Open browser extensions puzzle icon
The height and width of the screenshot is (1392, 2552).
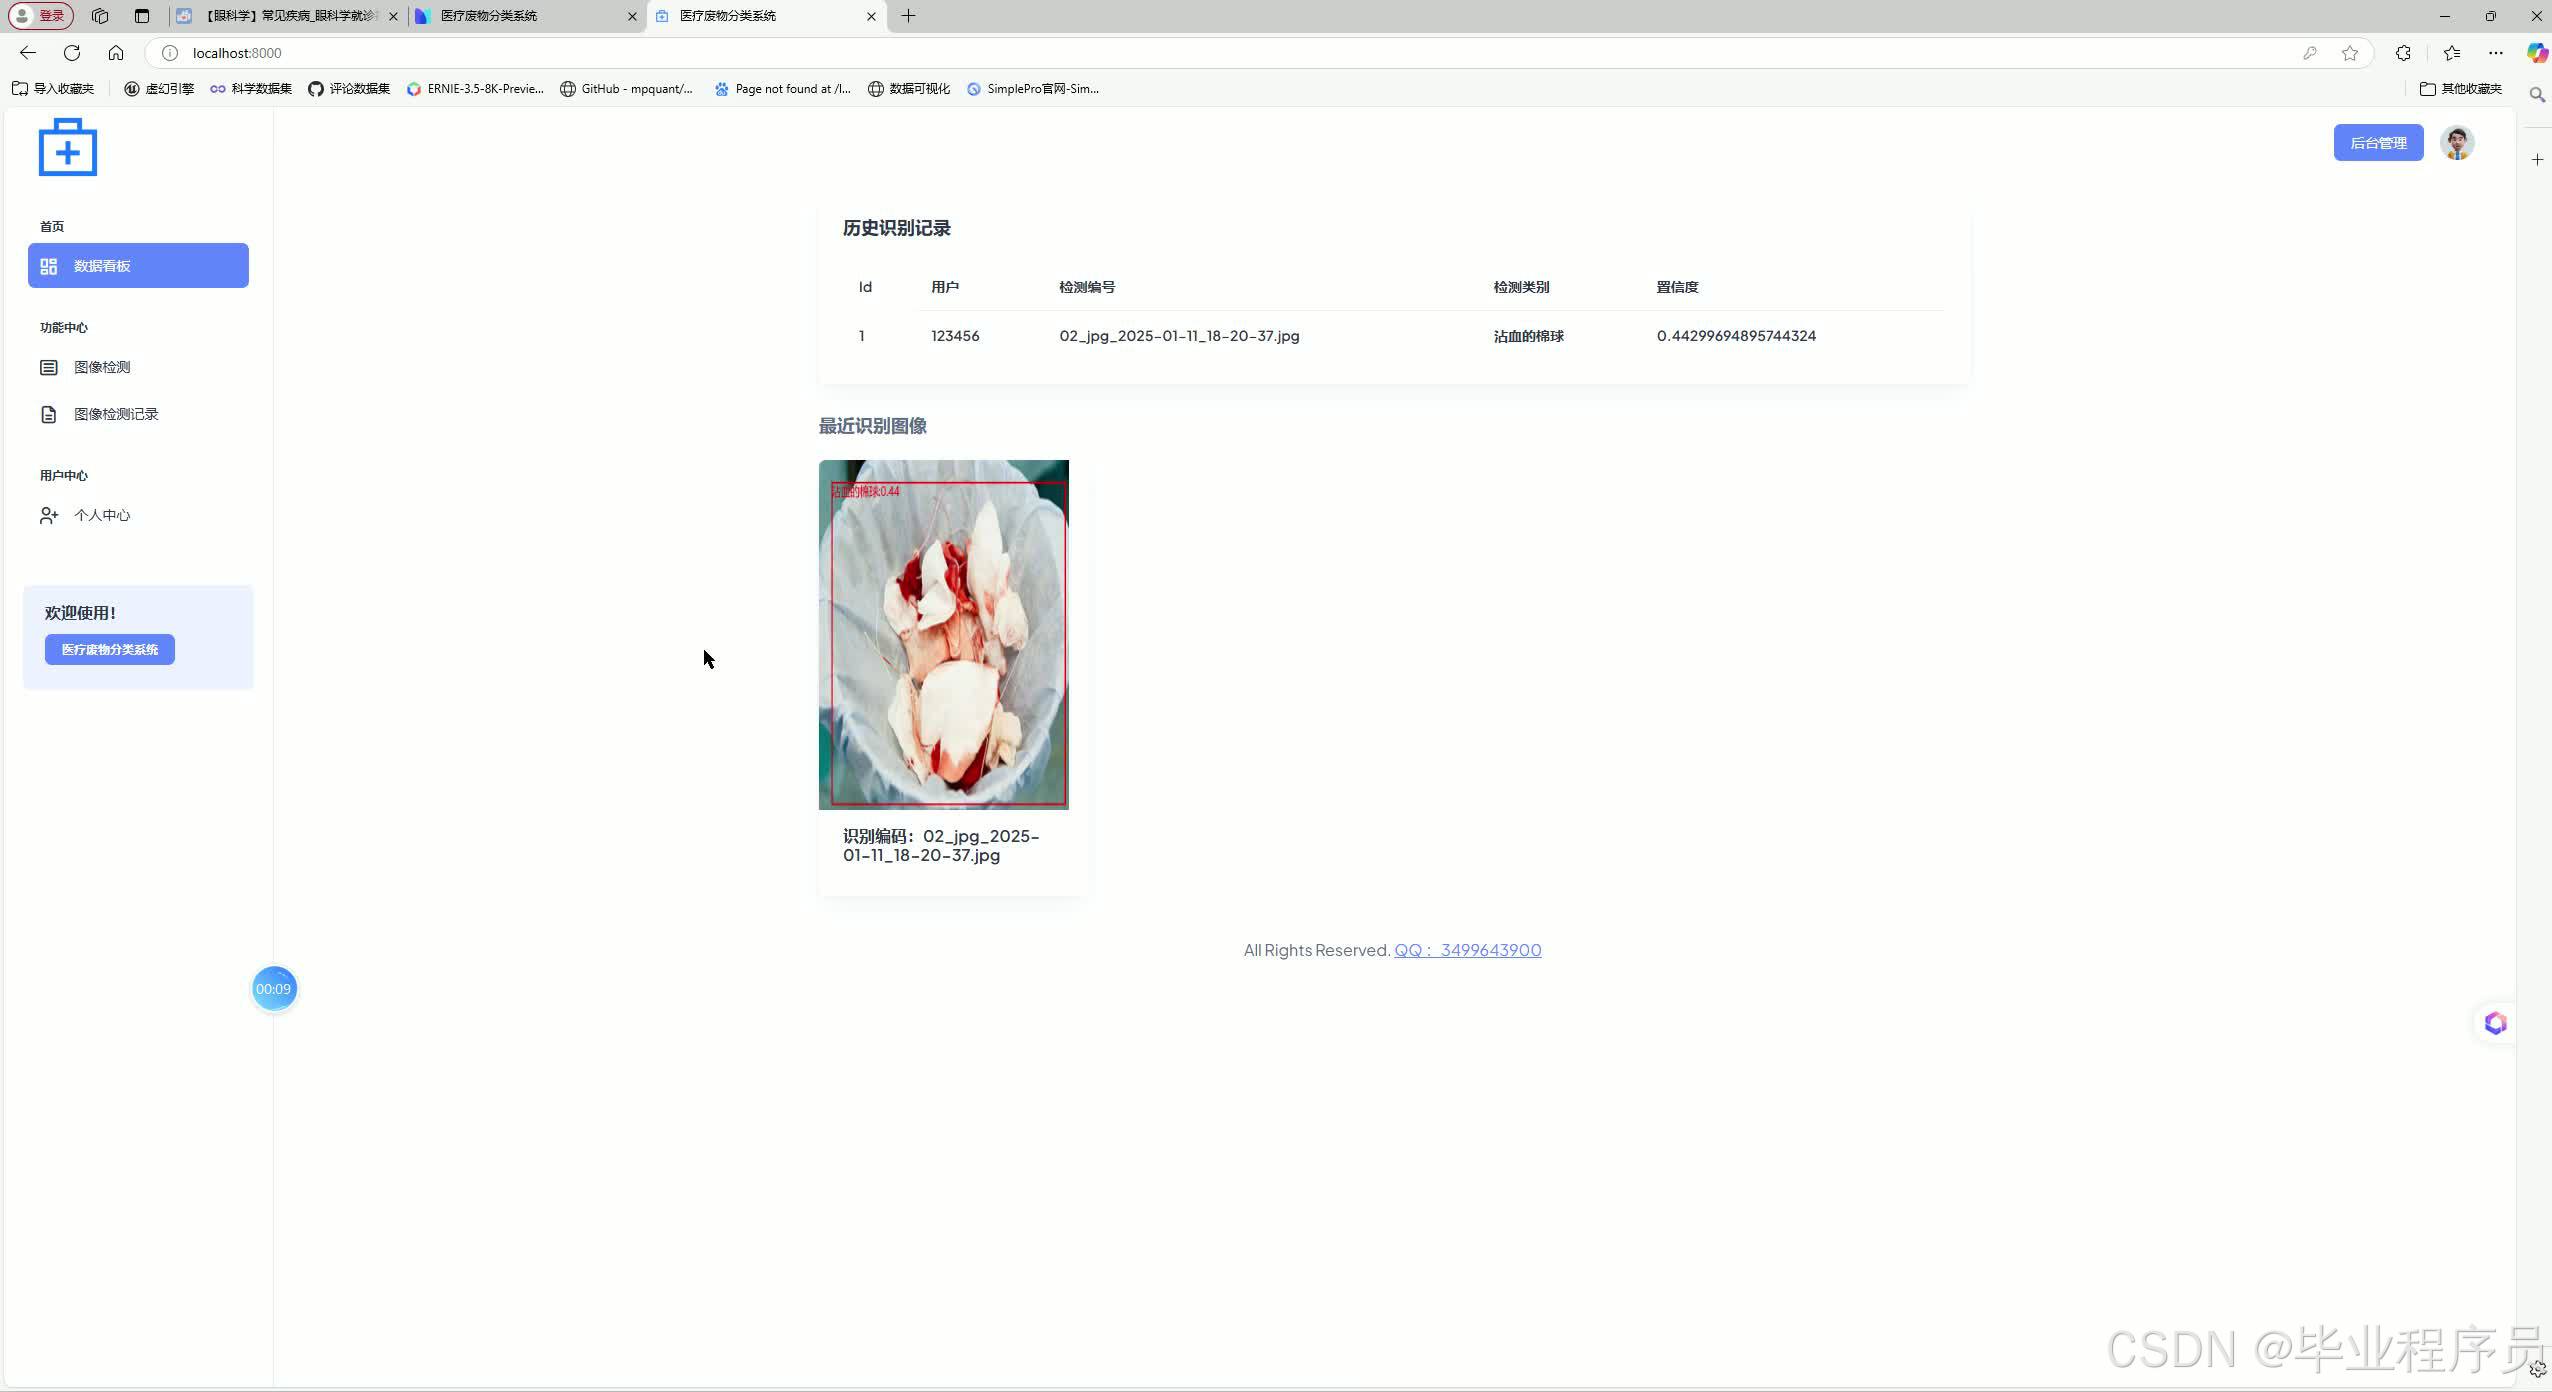(2403, 53)
